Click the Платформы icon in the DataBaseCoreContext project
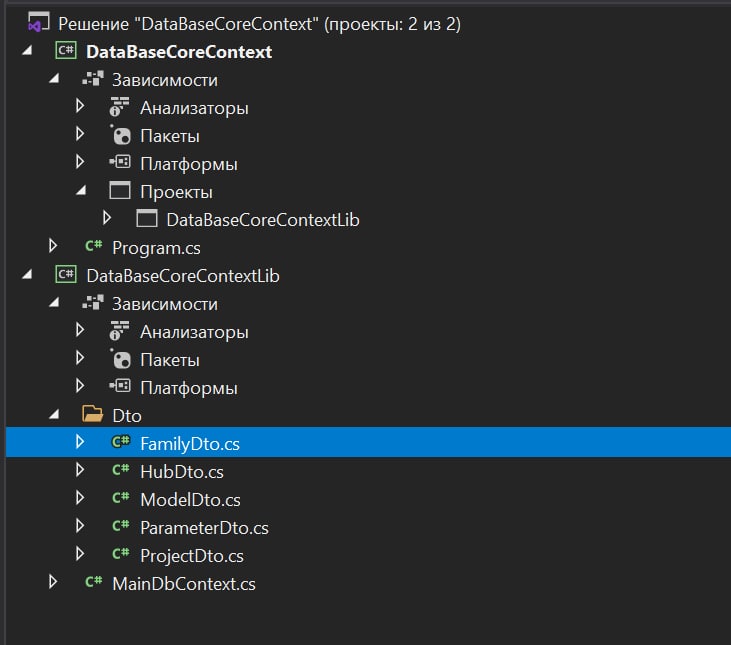 pos(120,162)
